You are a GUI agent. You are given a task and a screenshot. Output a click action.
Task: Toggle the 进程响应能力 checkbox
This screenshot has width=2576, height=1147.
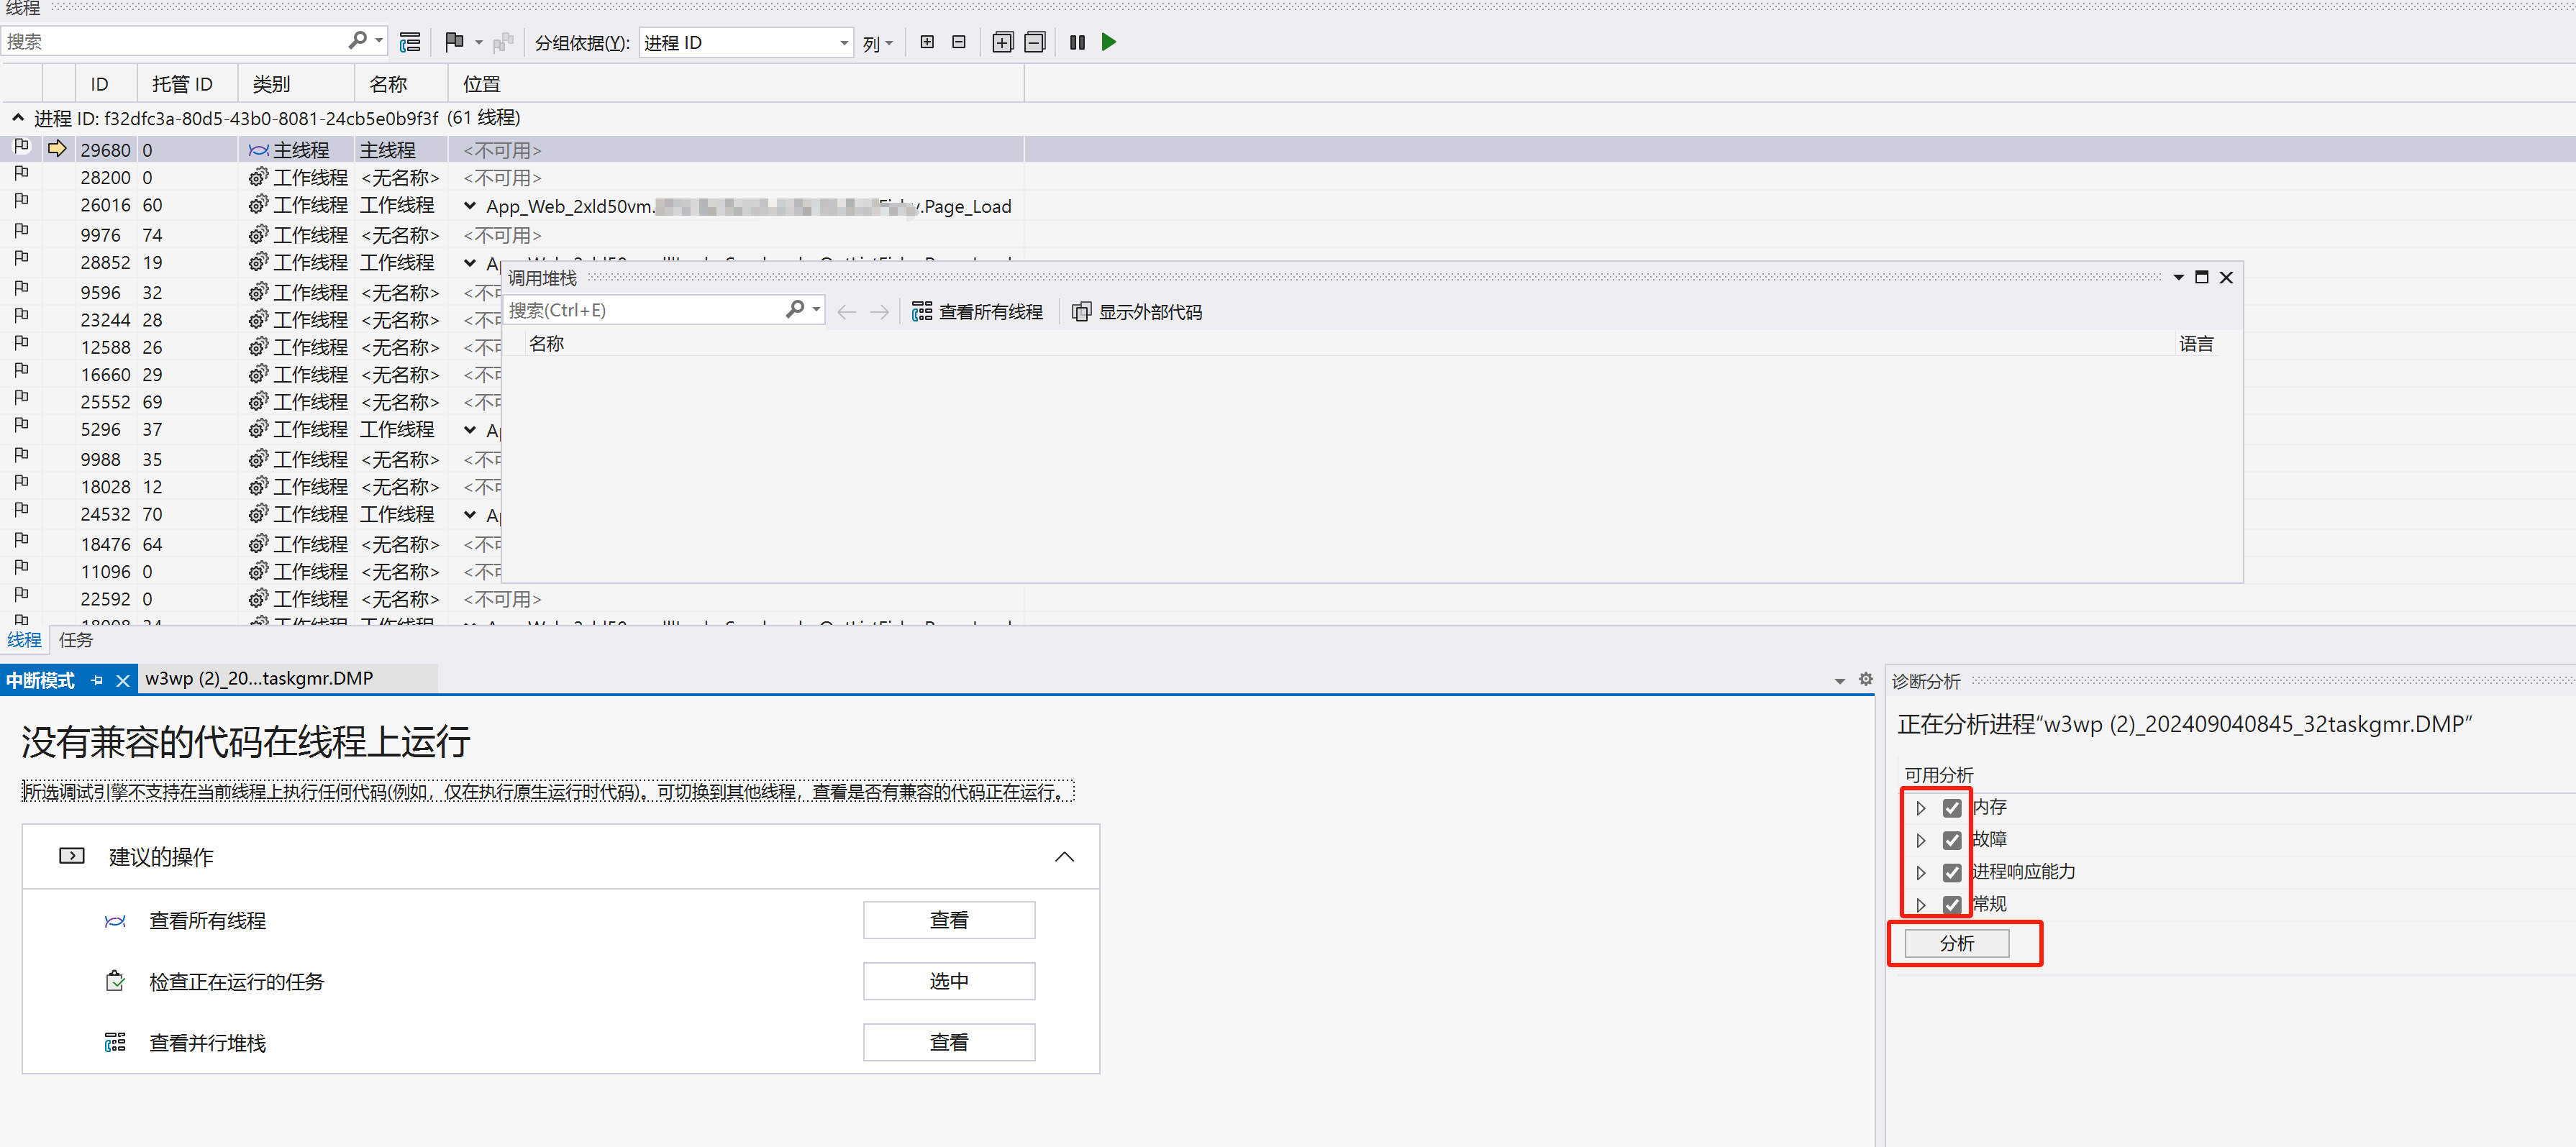(1951, 872)
